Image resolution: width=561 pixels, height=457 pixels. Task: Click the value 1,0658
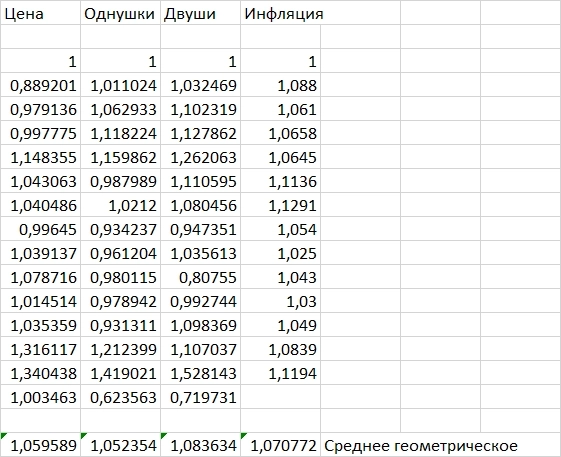click(x=292, y=133)
